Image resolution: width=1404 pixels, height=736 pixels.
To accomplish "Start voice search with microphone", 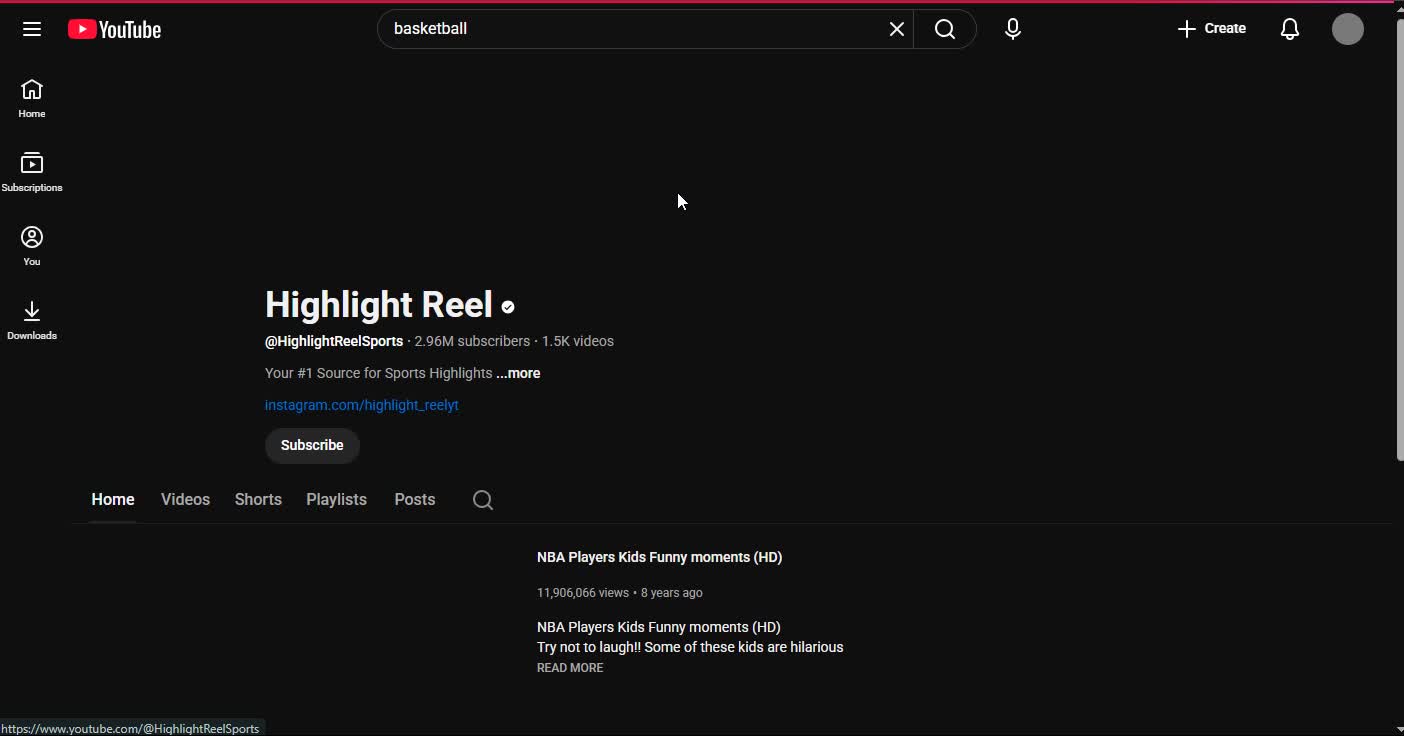I will click(1012, 29).
